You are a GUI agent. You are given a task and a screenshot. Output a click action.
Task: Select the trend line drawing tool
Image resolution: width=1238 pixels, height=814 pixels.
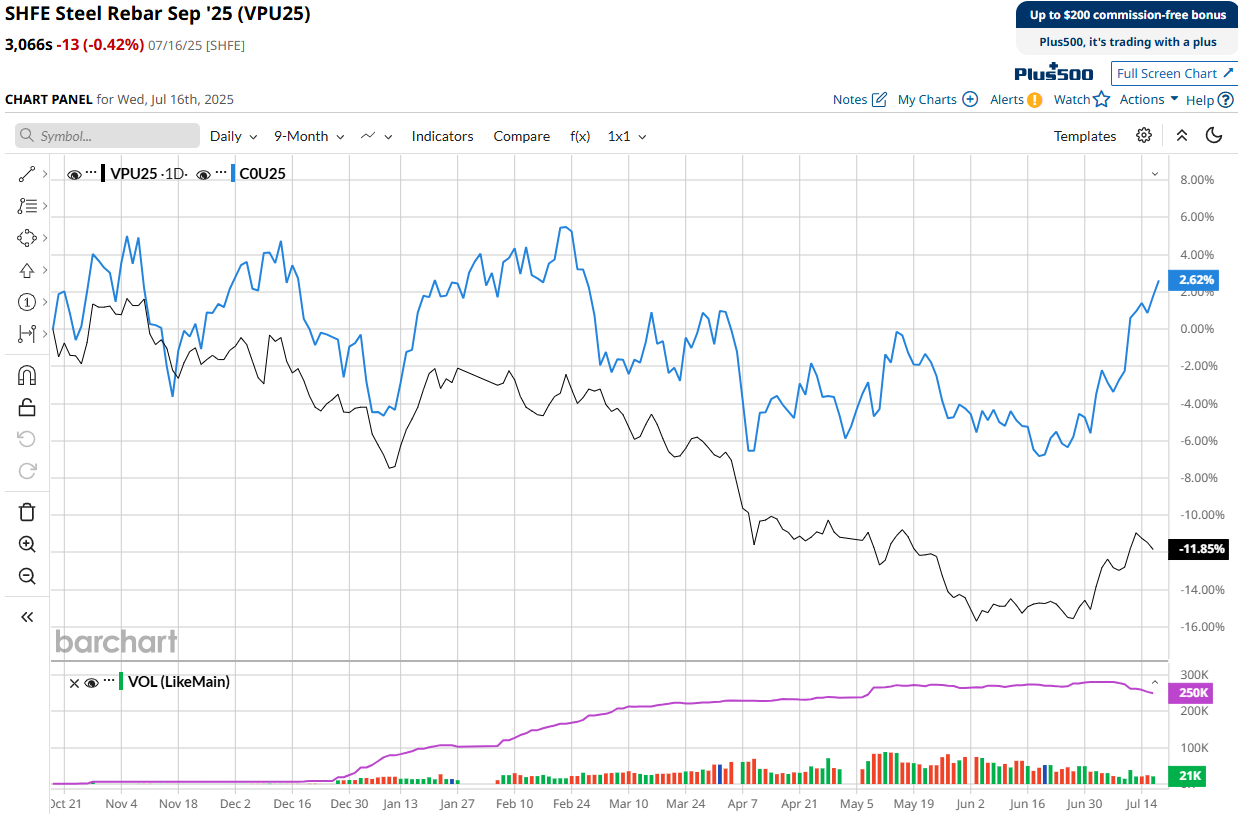point(27,174)
